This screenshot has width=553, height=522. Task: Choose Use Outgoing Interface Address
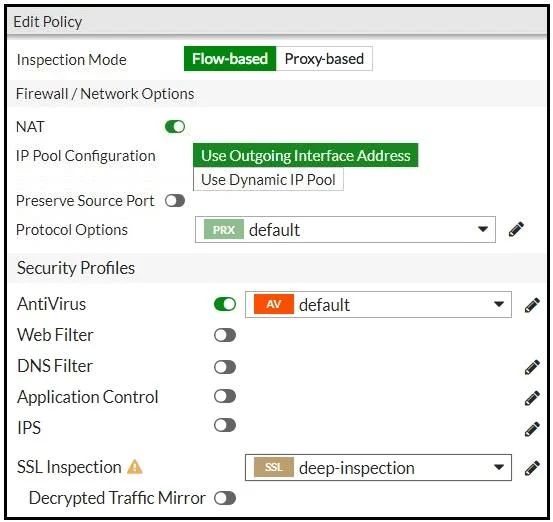click(x=305, y=156)
